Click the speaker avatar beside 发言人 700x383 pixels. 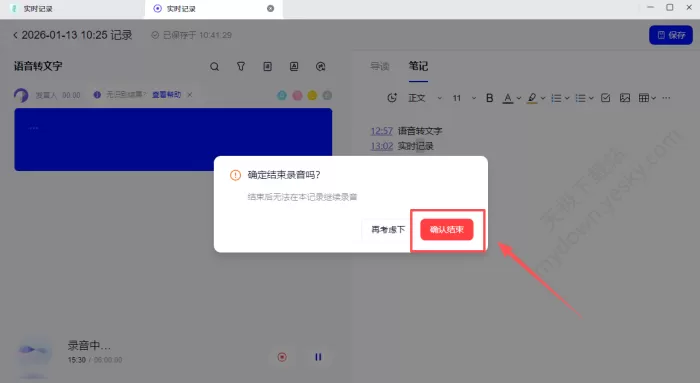[x=21, y=95]
